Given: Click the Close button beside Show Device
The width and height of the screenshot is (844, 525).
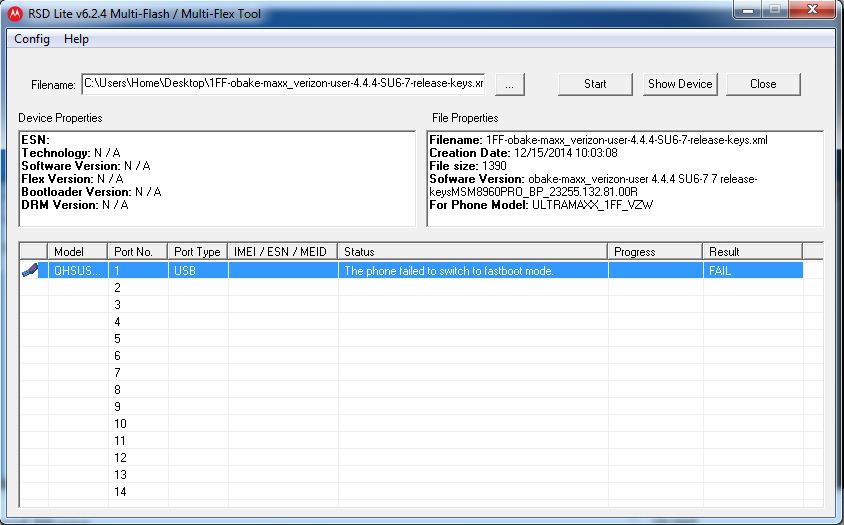Looking at the screenshot, I should point(763,84).
